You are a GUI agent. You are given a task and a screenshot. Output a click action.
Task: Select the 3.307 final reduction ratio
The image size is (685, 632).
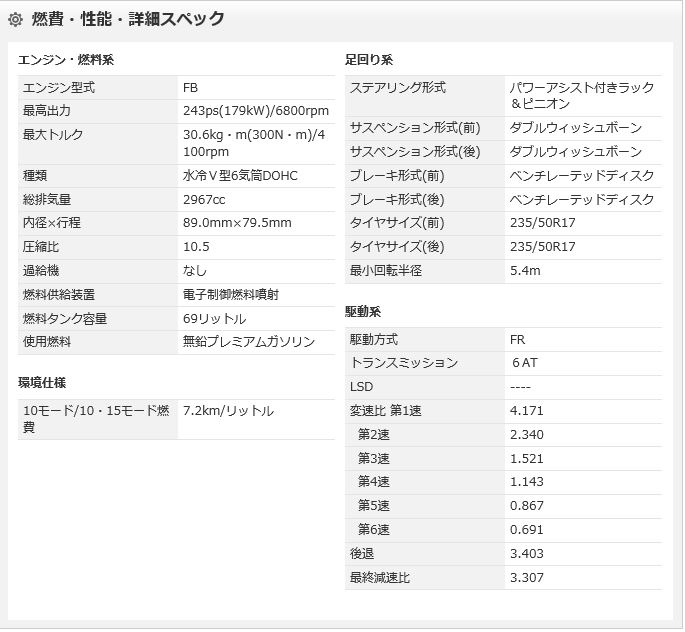[526, 578]
